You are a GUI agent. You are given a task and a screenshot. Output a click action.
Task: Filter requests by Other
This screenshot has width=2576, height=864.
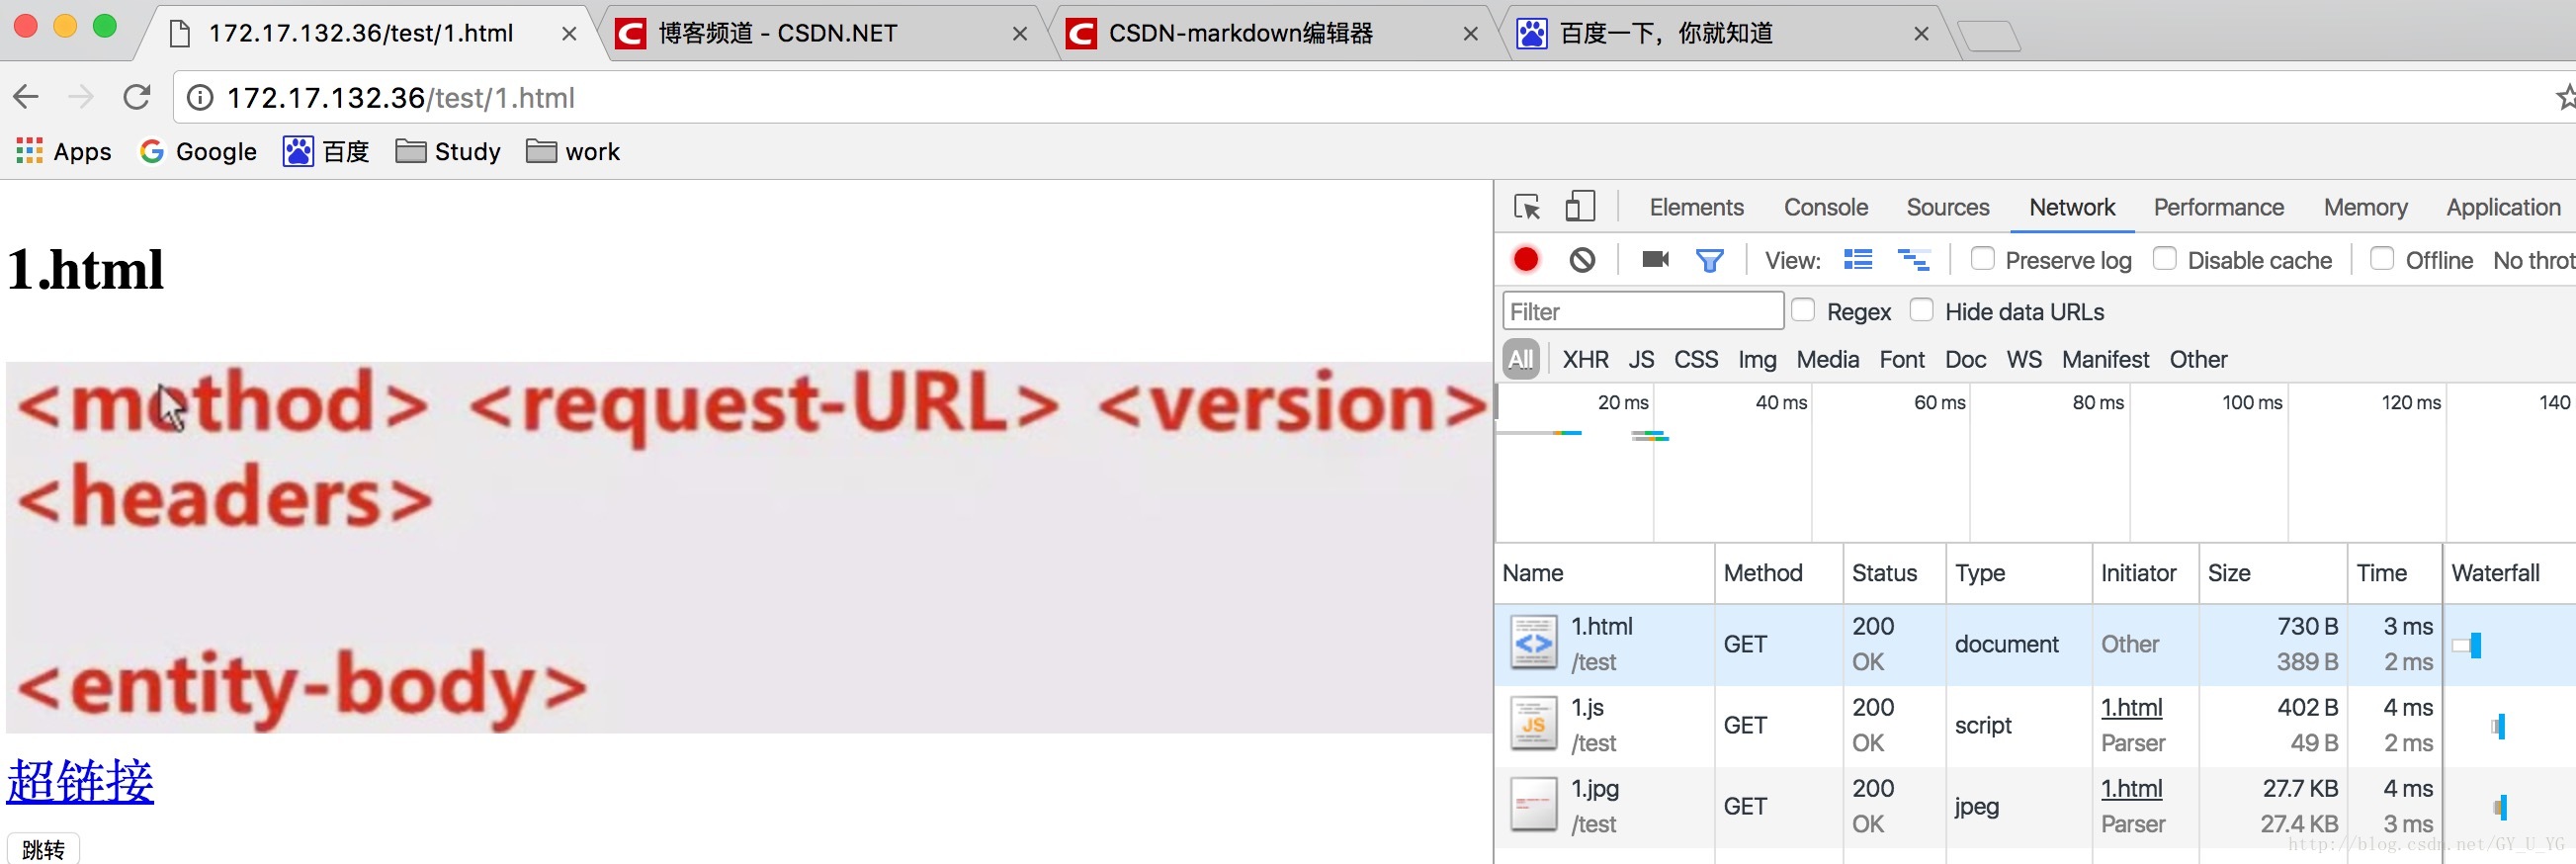tap(2198, 359)
